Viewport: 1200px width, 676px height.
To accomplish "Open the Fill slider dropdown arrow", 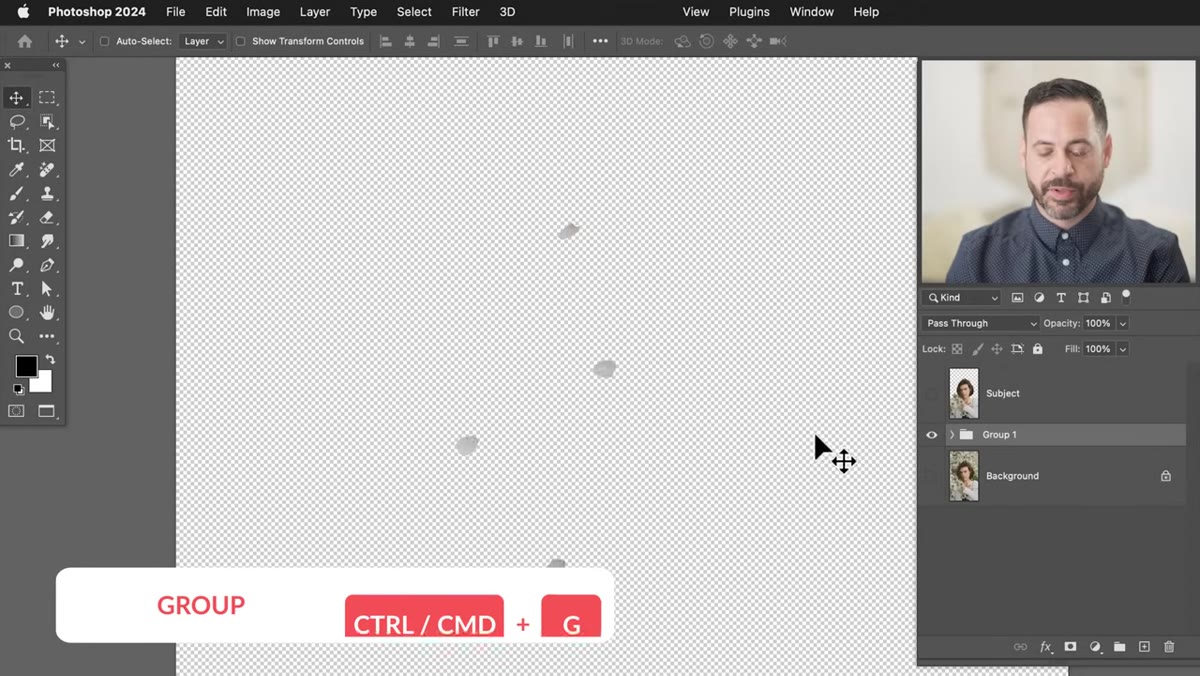I will (1123, 349).
